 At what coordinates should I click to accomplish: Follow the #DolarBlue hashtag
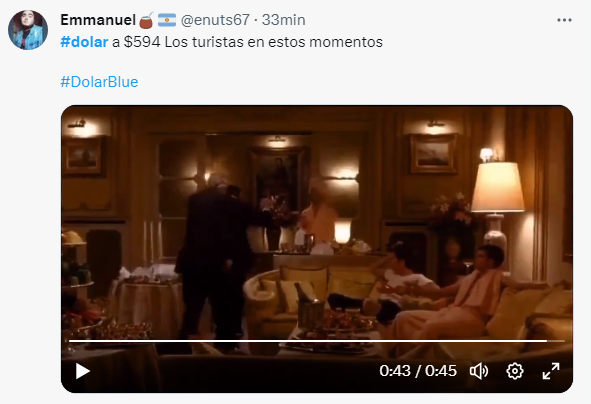click(x=99, y=82)
